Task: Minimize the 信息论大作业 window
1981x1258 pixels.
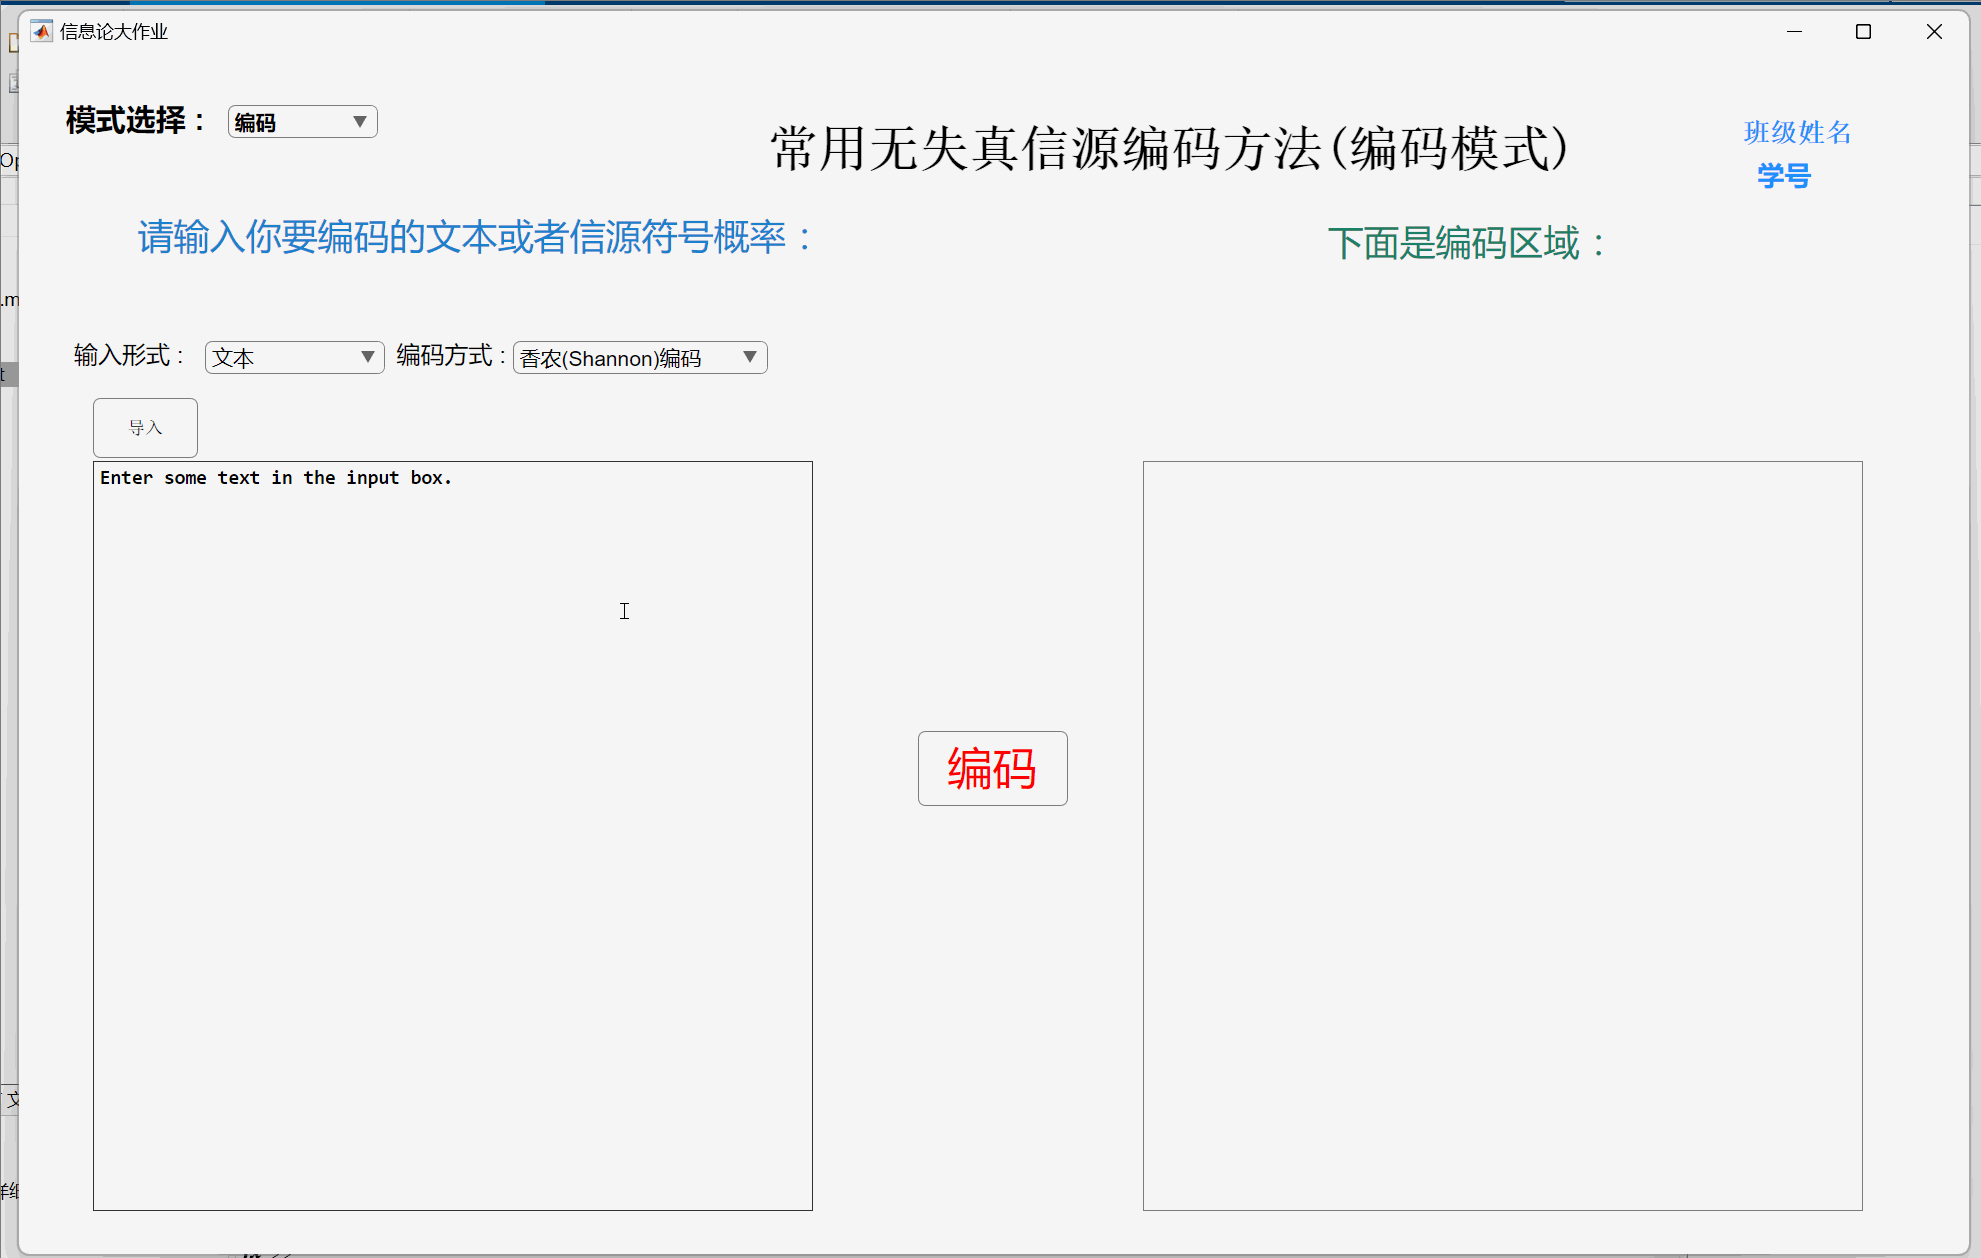Action: [x=1794, y=32]
